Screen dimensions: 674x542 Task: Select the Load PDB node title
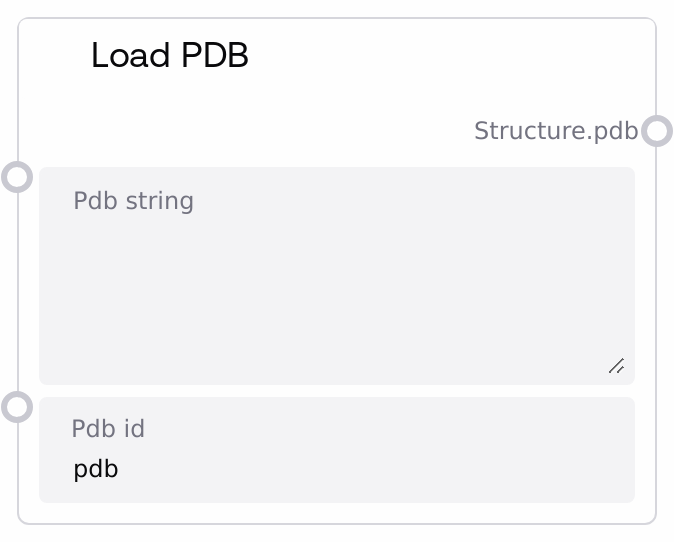click(169, 56)
